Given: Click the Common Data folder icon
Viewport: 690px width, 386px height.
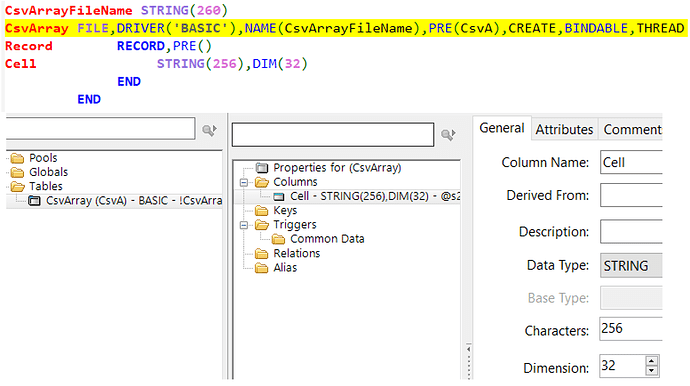Looking at the screenshot, I should tap(279, 239).
